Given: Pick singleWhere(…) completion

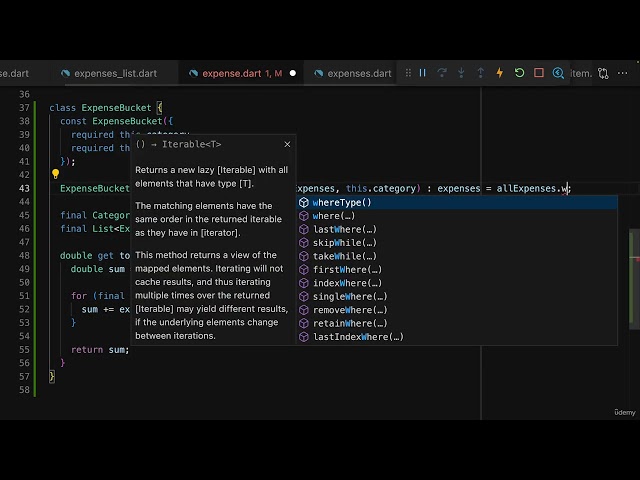Looking at the screenshot, I should [457, 297].
